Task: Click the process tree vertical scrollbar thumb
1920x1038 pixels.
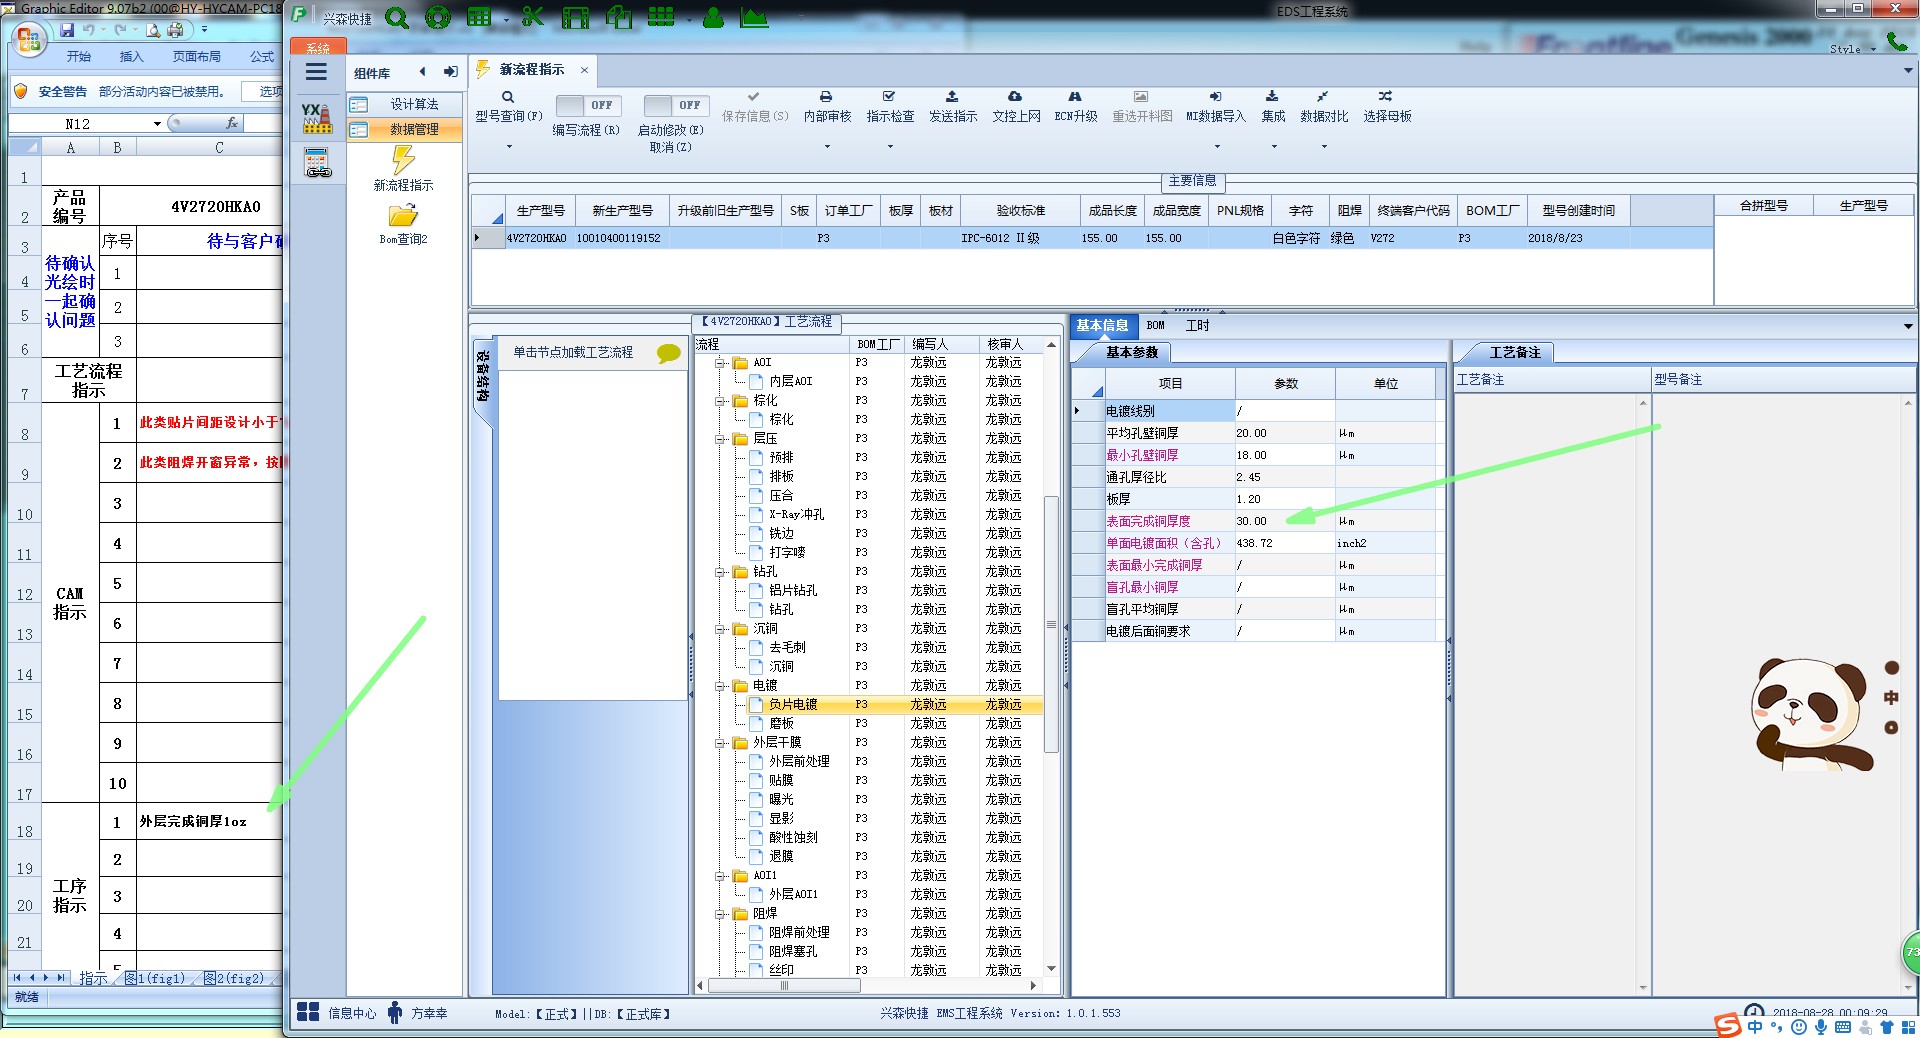Action: (x=1051, y=624)
